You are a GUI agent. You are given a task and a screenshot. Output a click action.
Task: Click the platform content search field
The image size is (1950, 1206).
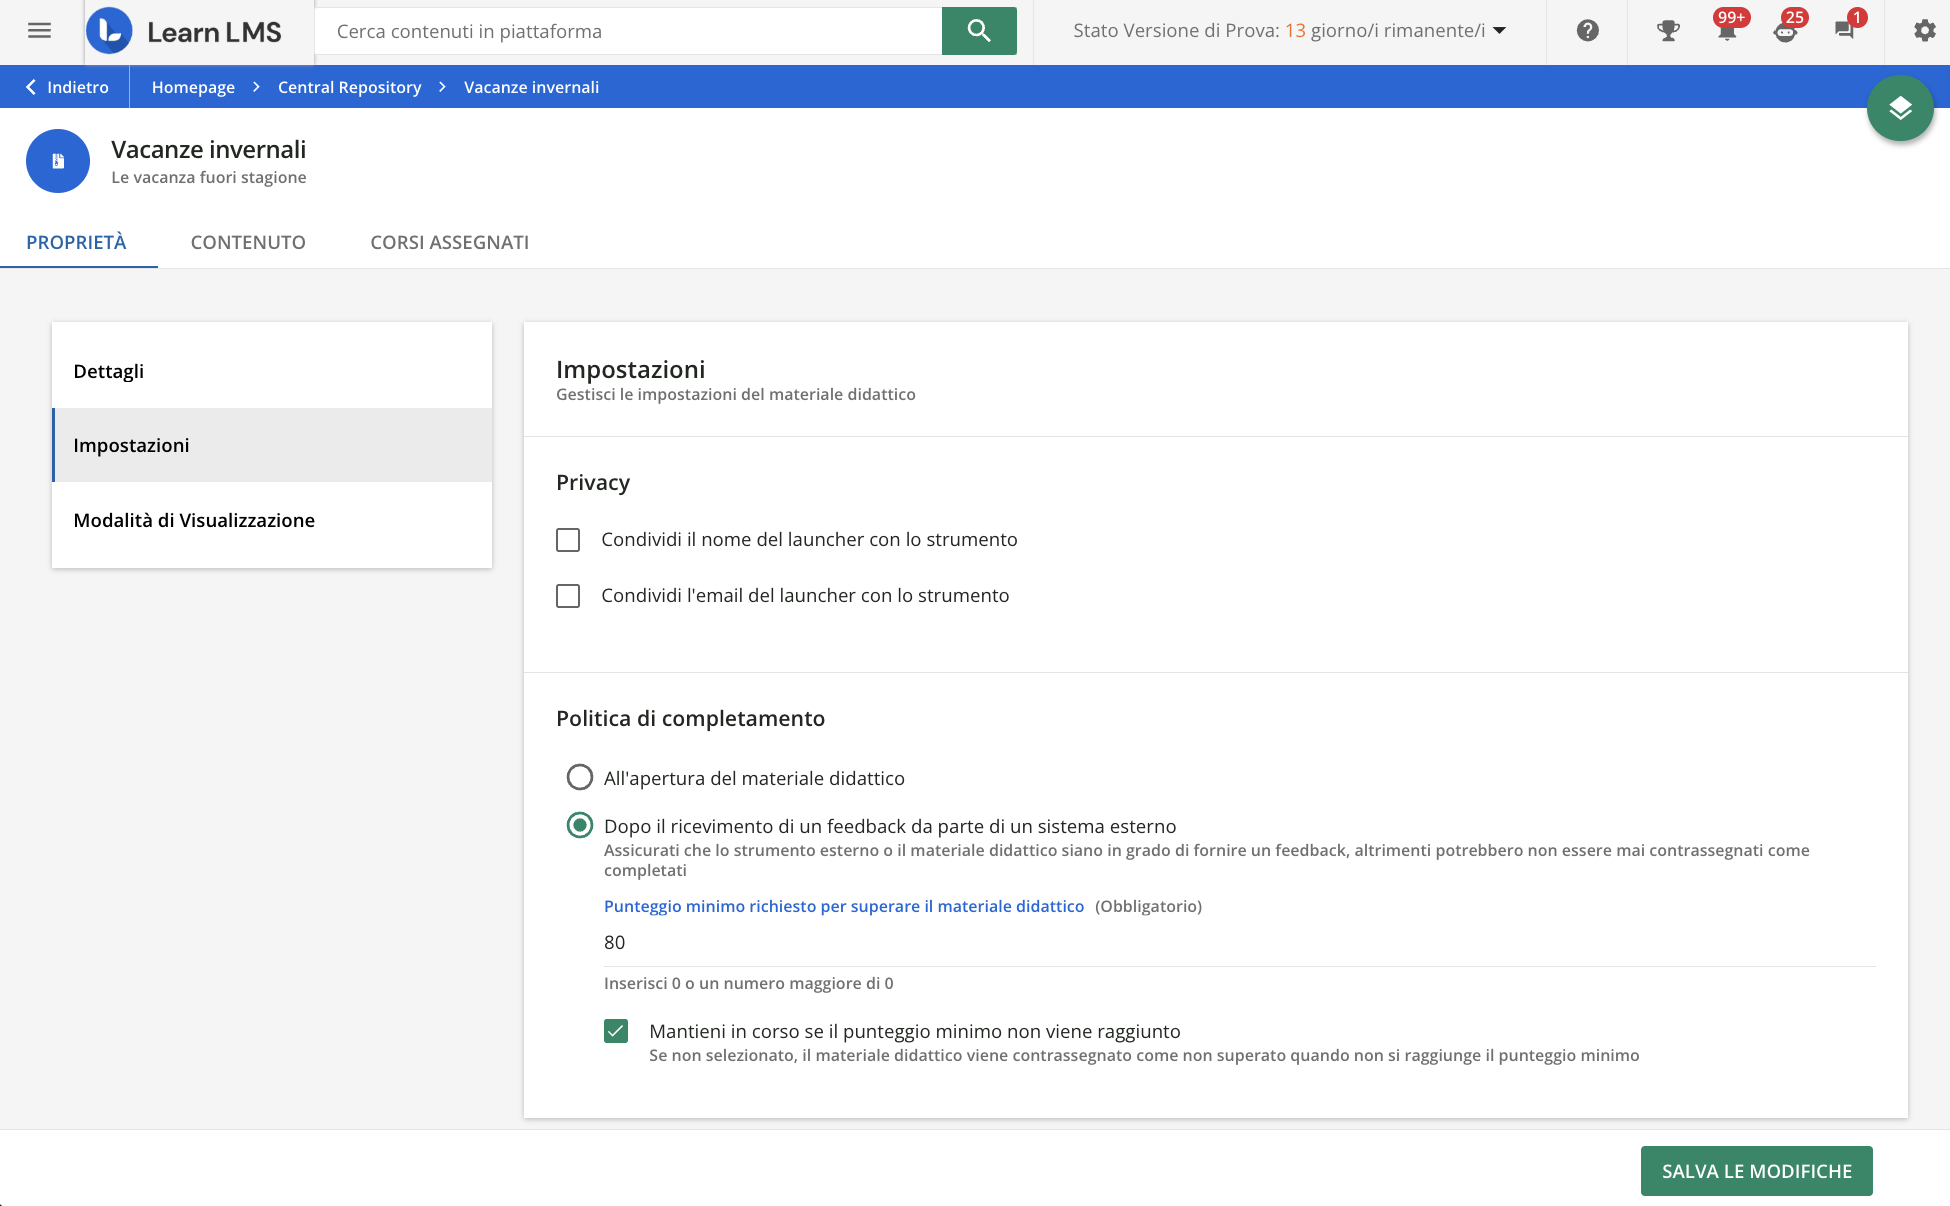point(629,31)
